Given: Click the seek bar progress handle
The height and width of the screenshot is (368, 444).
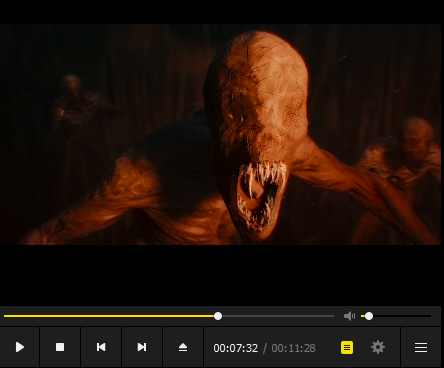Looking at the screenshot, I should (218, 316).
